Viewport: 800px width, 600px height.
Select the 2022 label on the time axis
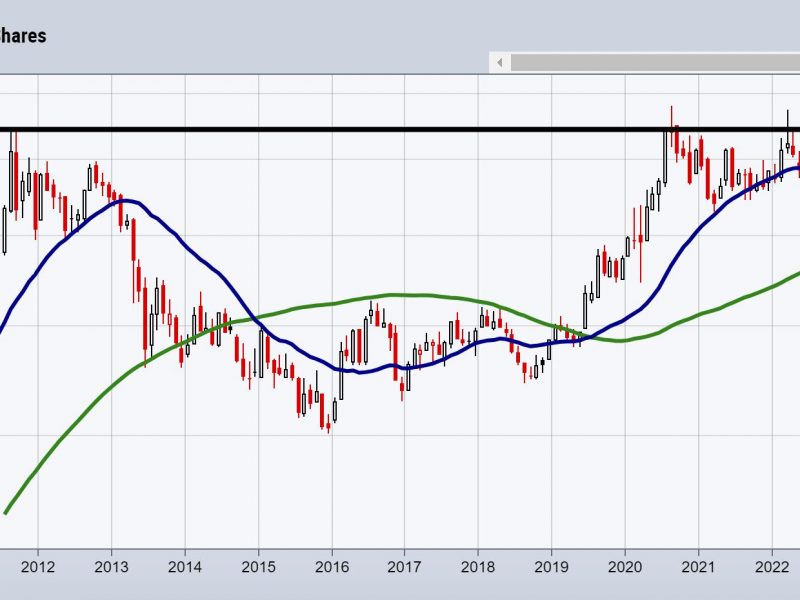772,567
